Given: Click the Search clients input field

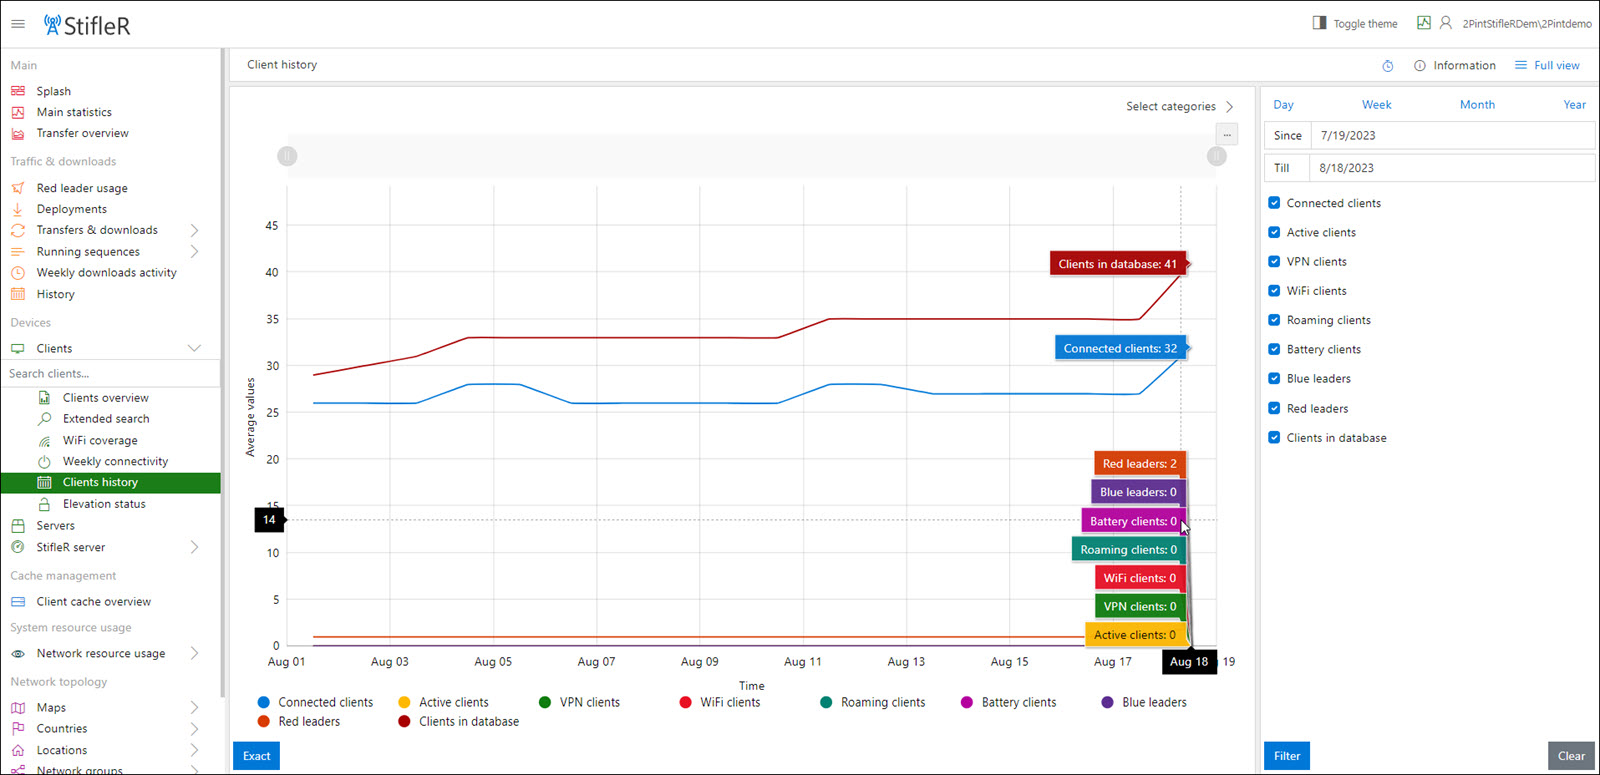Looking at the screenshot, I should 108,374.
